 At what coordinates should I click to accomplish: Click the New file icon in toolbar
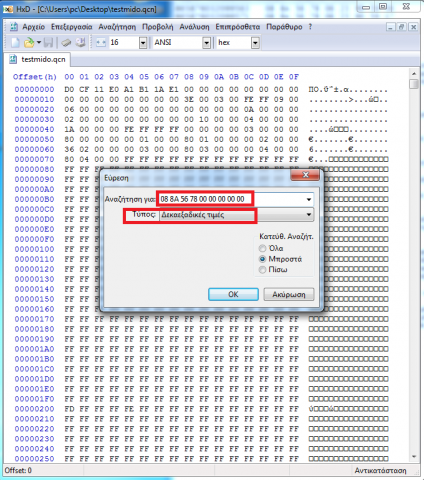[16, 43]
